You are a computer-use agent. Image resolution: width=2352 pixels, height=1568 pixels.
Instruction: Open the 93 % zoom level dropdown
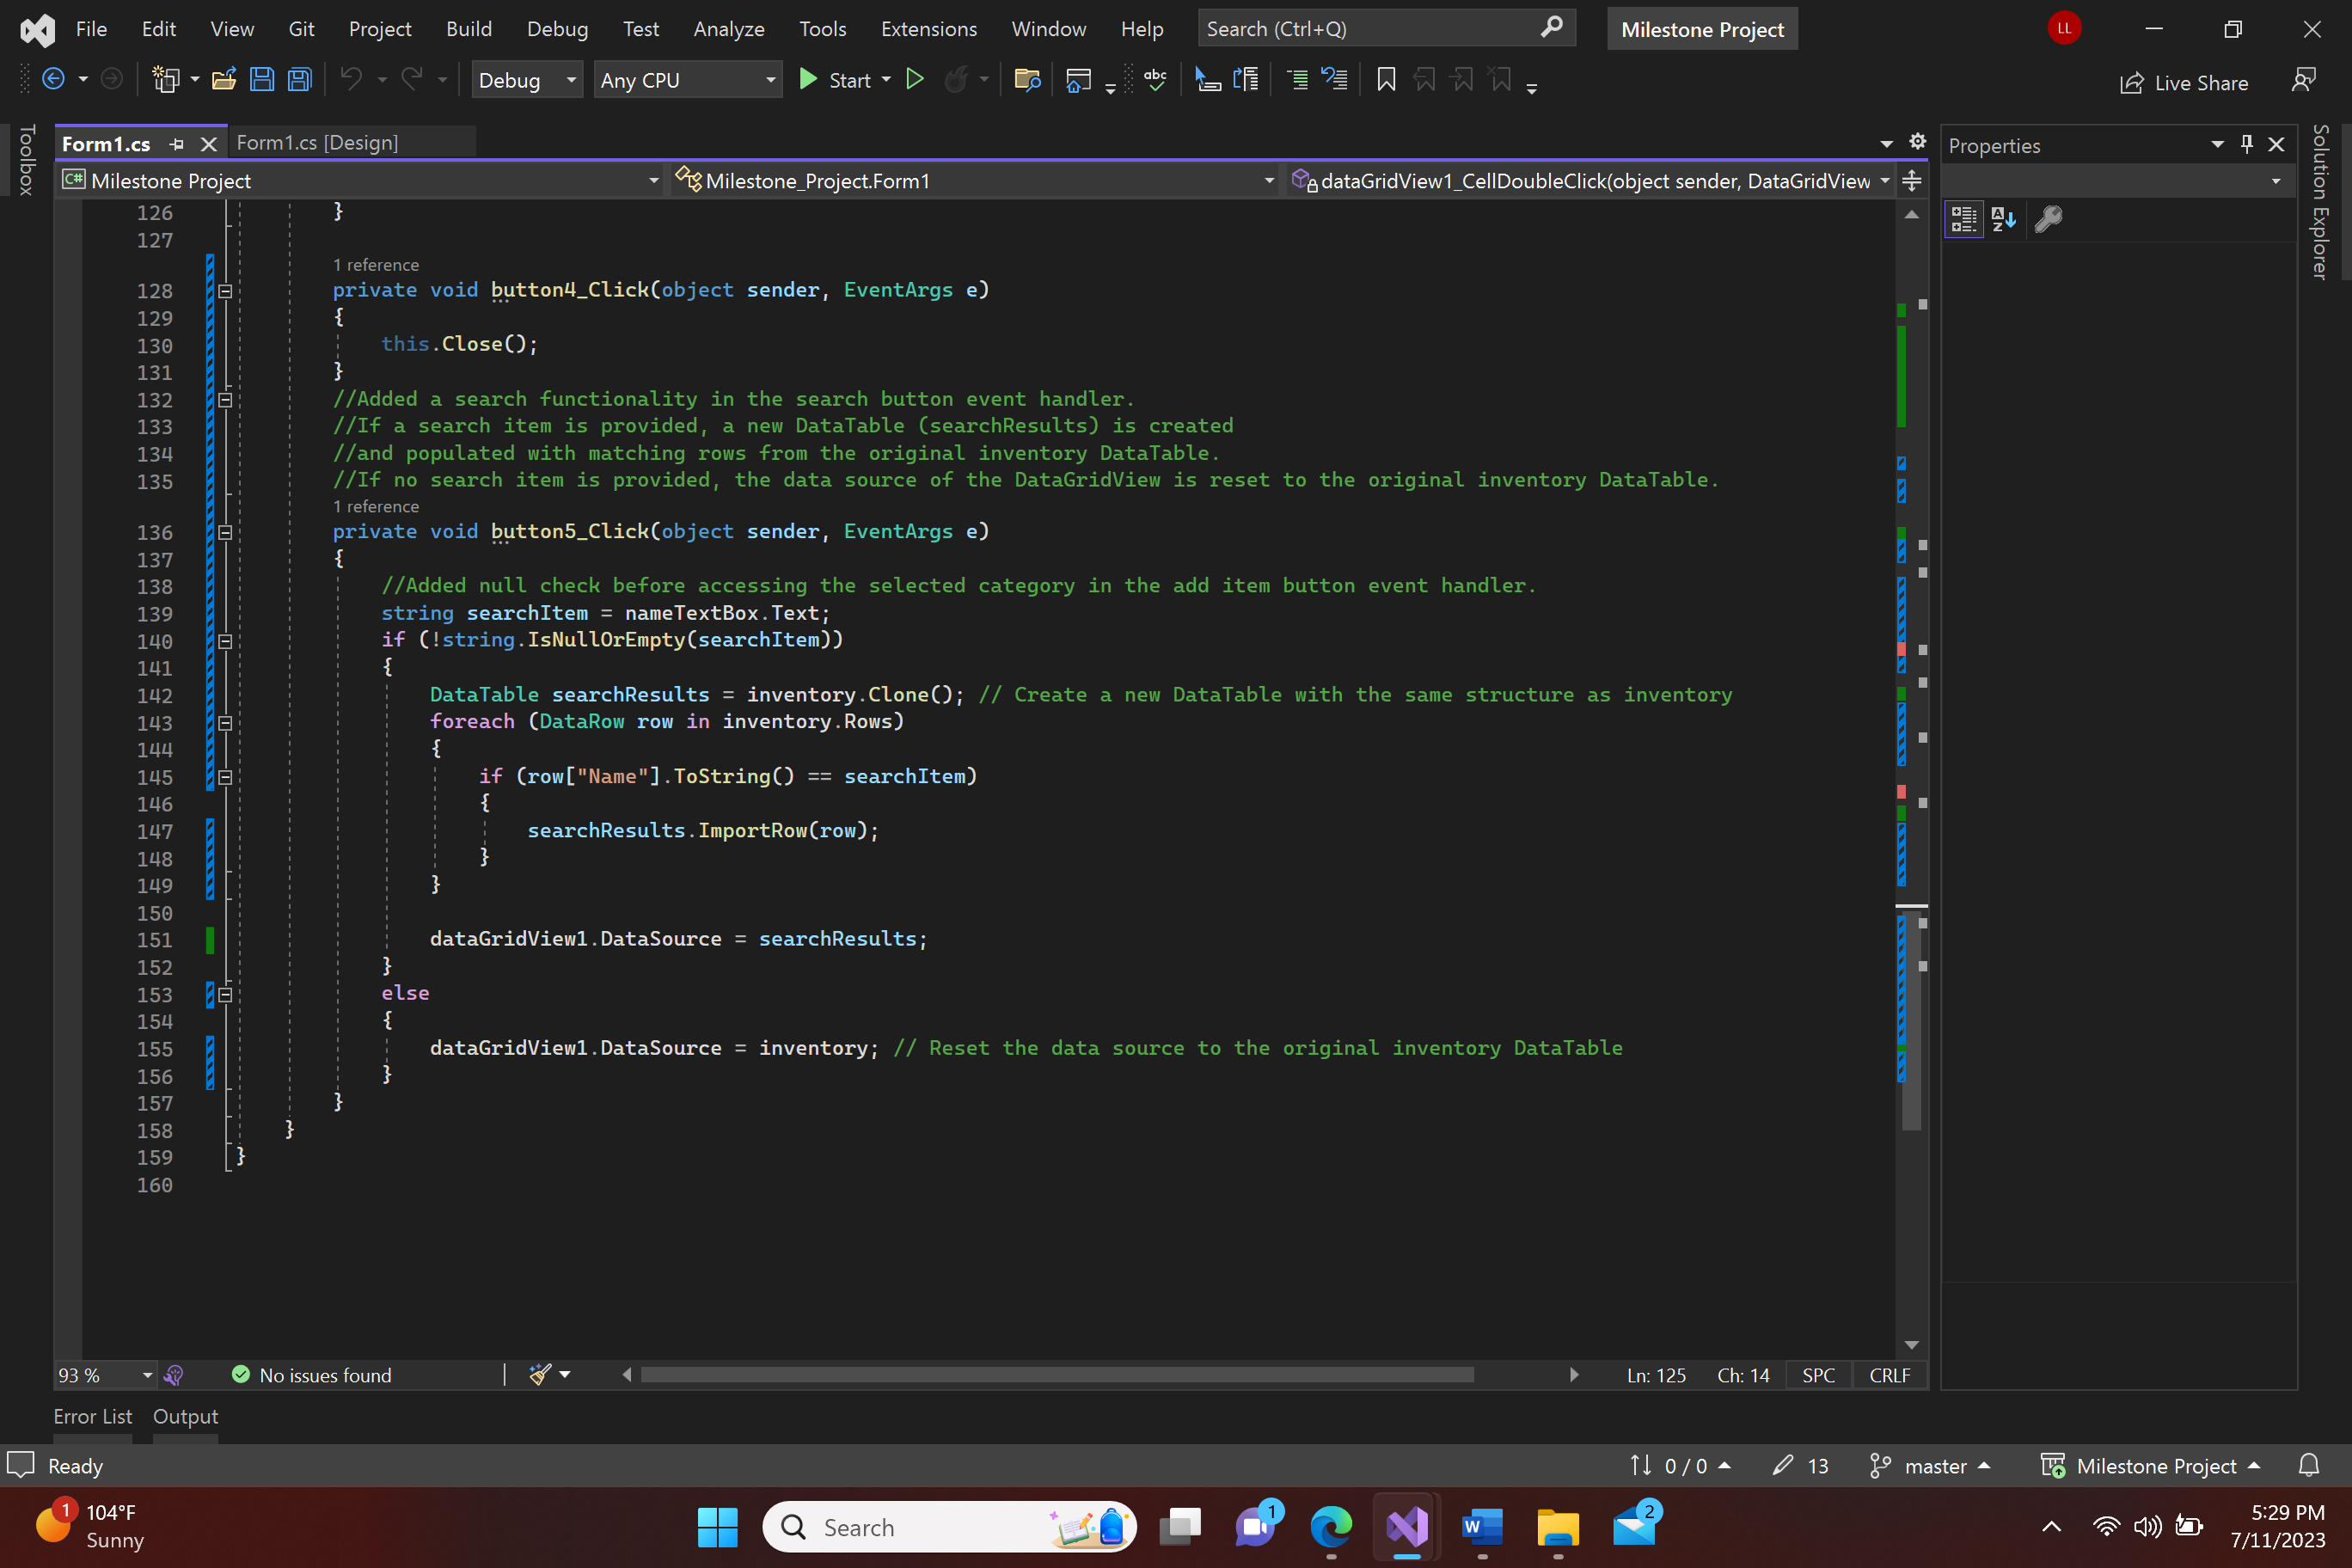(x=105, y=1375)
